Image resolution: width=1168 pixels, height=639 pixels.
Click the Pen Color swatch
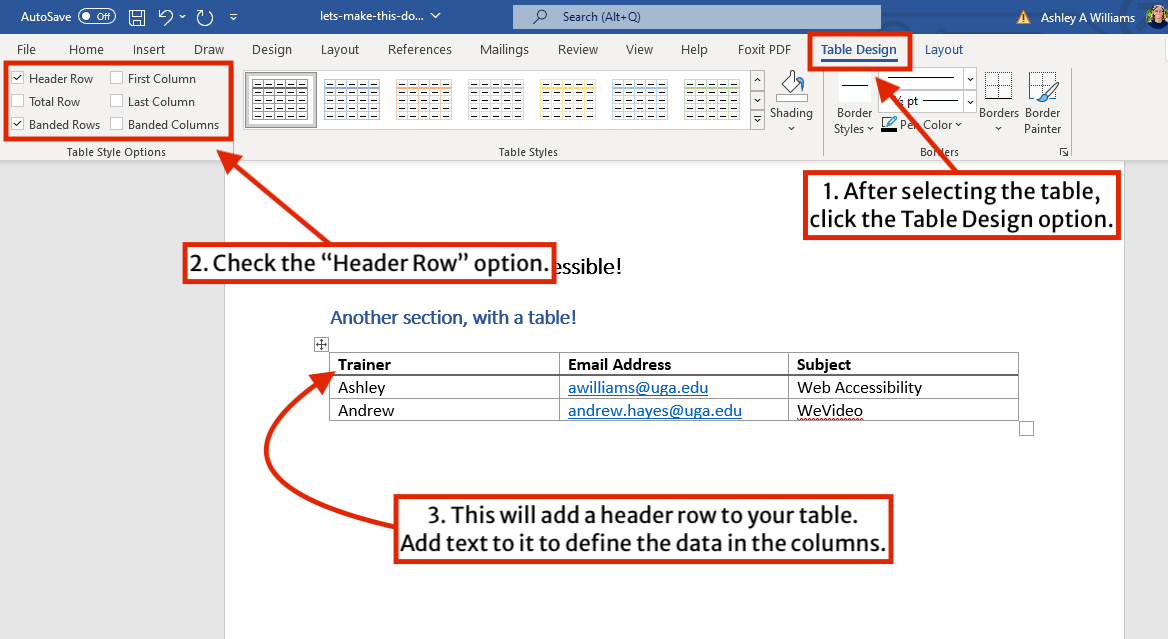point(889,124)
